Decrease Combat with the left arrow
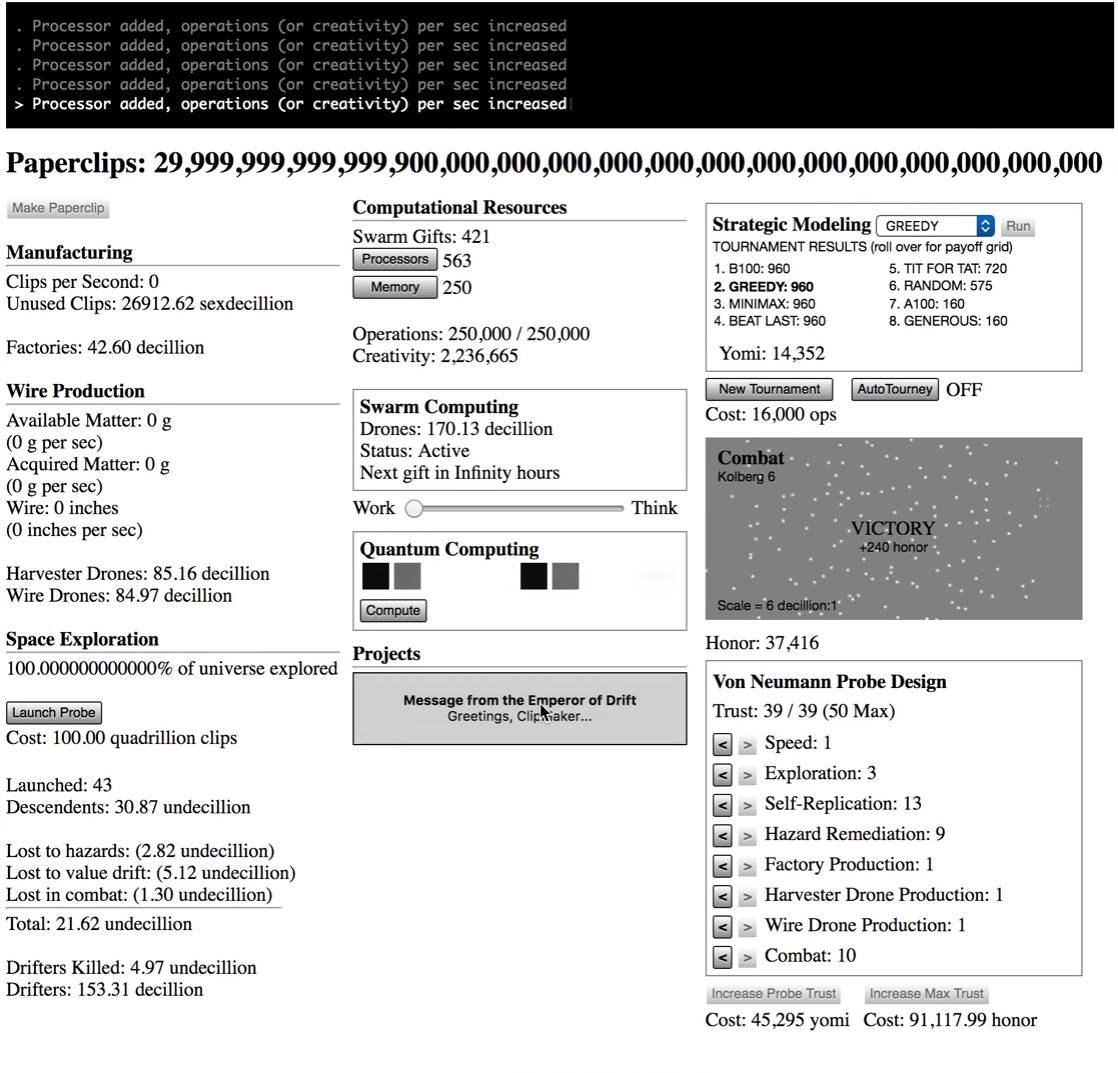Screen dimensions: 1118x1073 722,957
